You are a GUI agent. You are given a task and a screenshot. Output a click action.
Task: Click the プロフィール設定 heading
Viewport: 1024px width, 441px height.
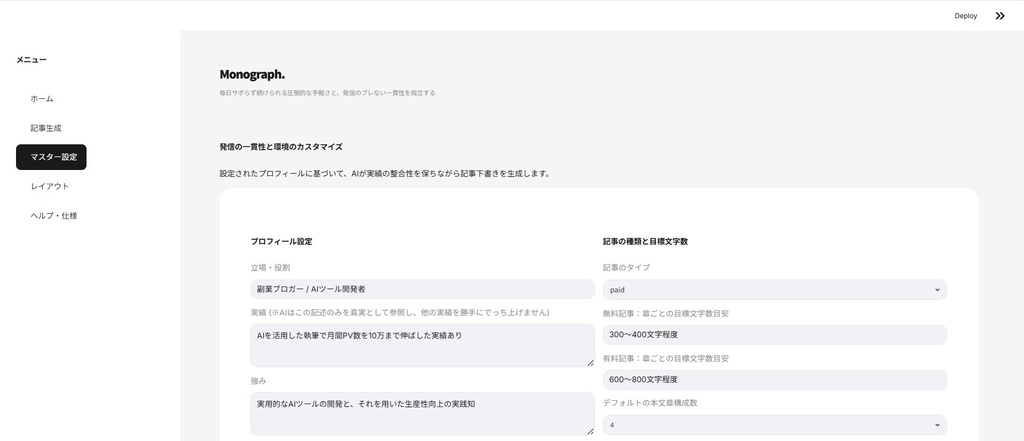[281, 241]
